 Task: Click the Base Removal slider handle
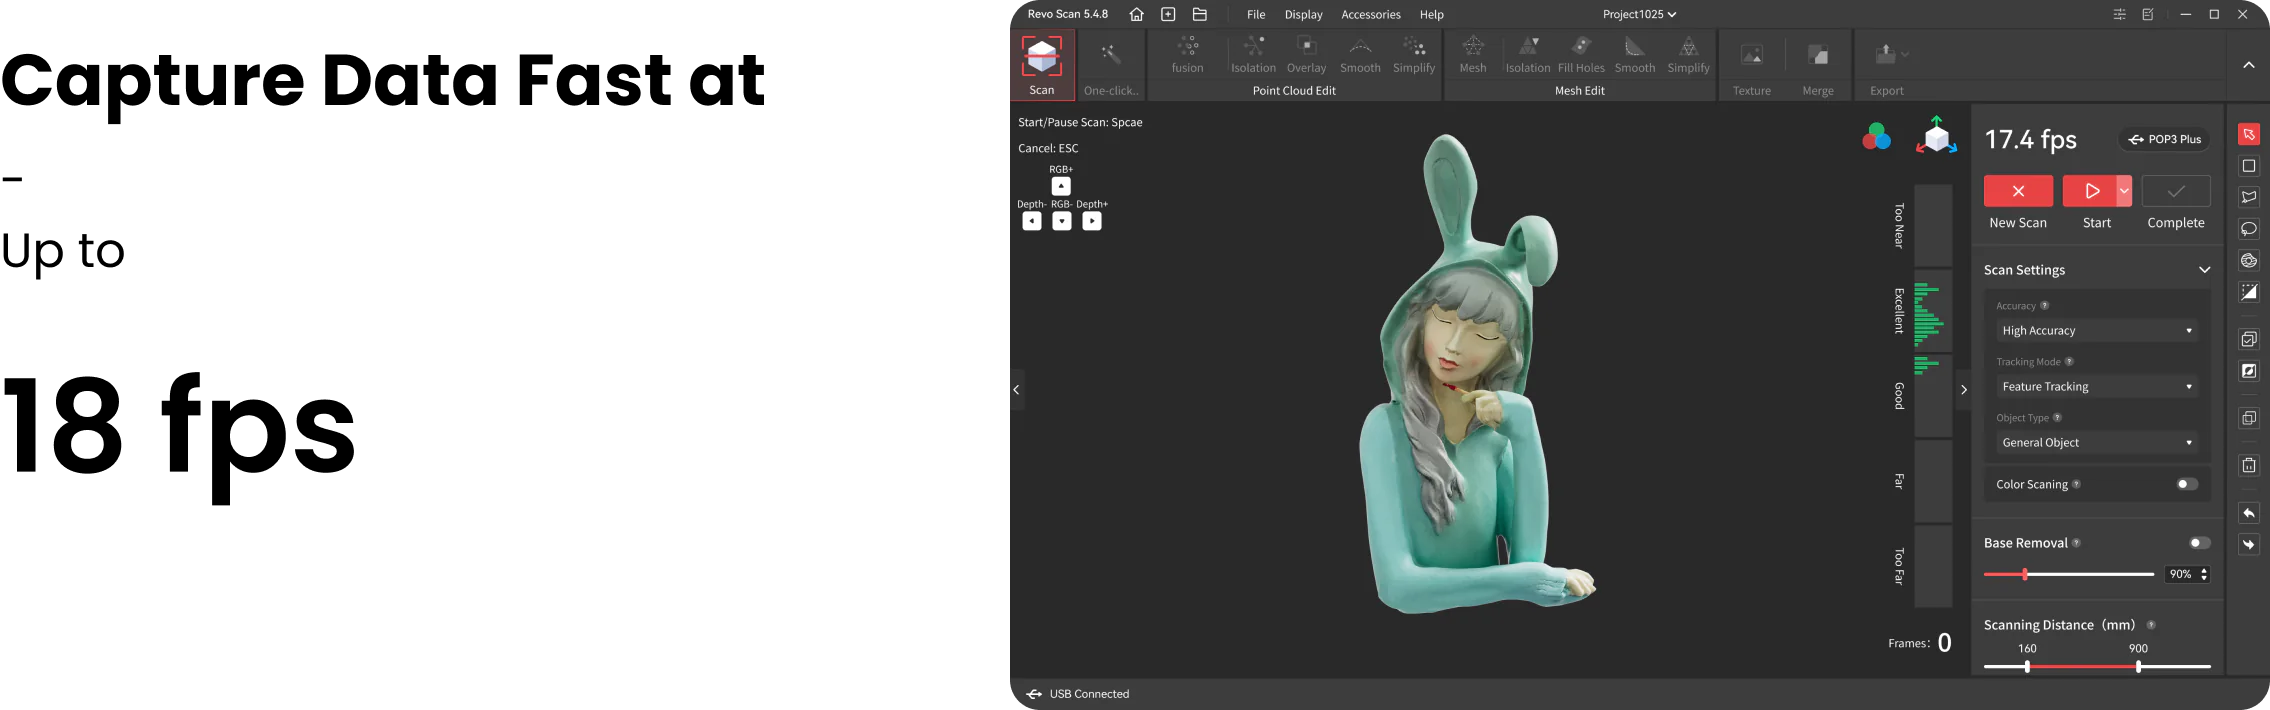(2025, 574)
